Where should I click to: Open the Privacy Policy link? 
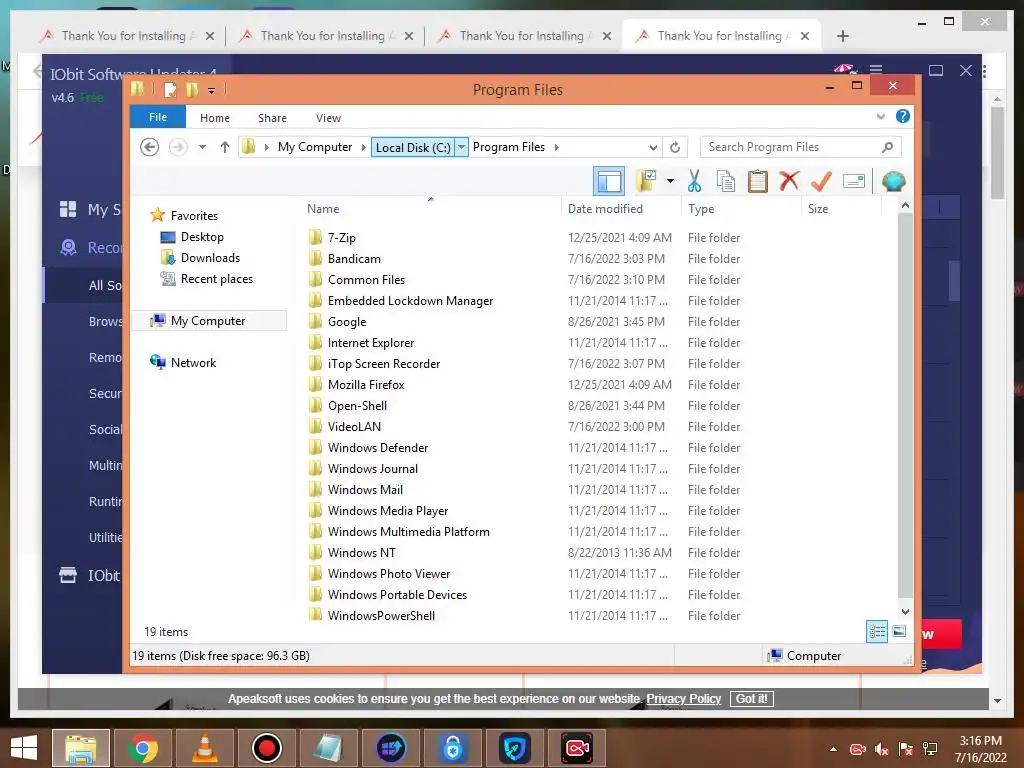pyautogui.click(x=683, y=699)
